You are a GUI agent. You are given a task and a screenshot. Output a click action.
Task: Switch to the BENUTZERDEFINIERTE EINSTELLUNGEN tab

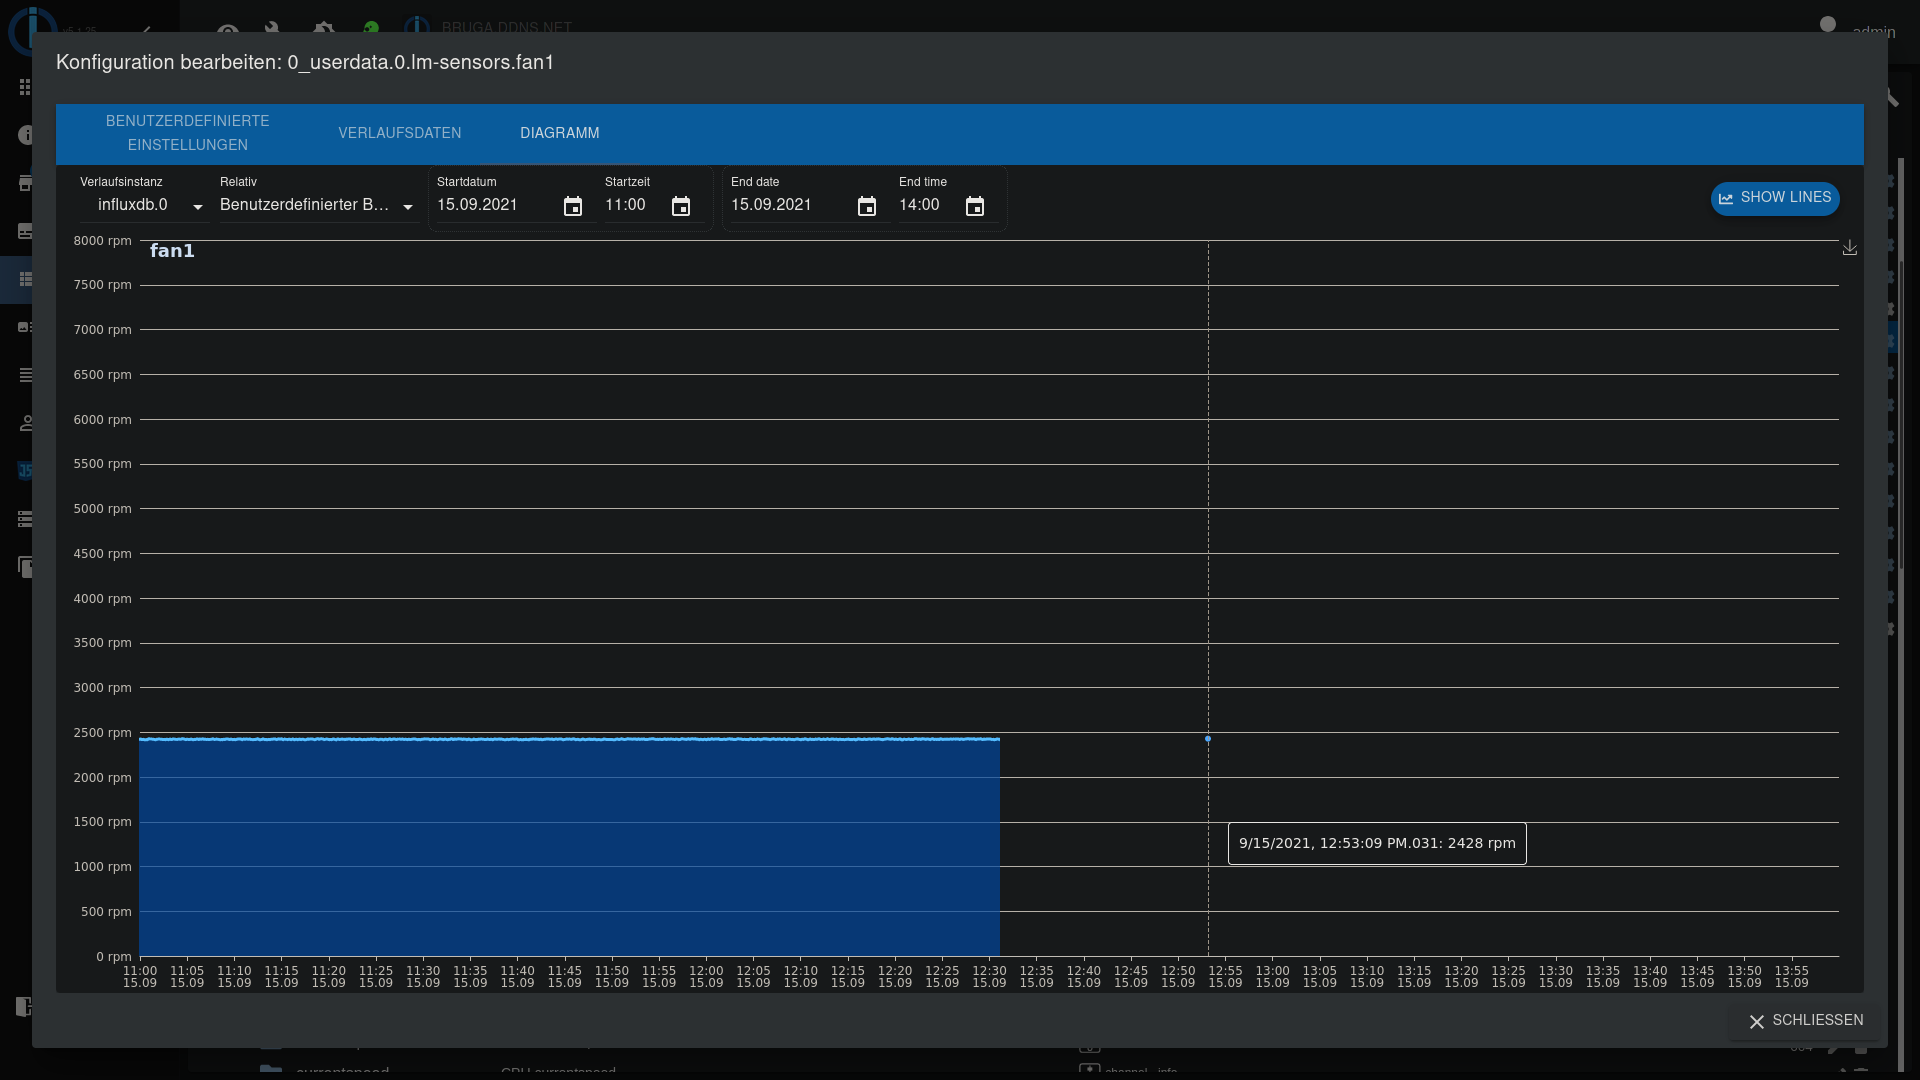click(x=187, y=132)
